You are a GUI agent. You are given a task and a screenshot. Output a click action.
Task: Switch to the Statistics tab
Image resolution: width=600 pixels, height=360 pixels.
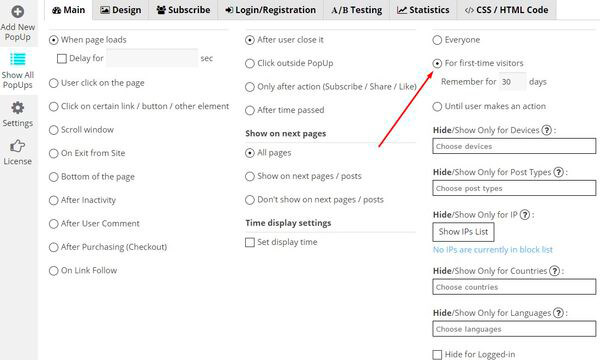click(423, 10)
